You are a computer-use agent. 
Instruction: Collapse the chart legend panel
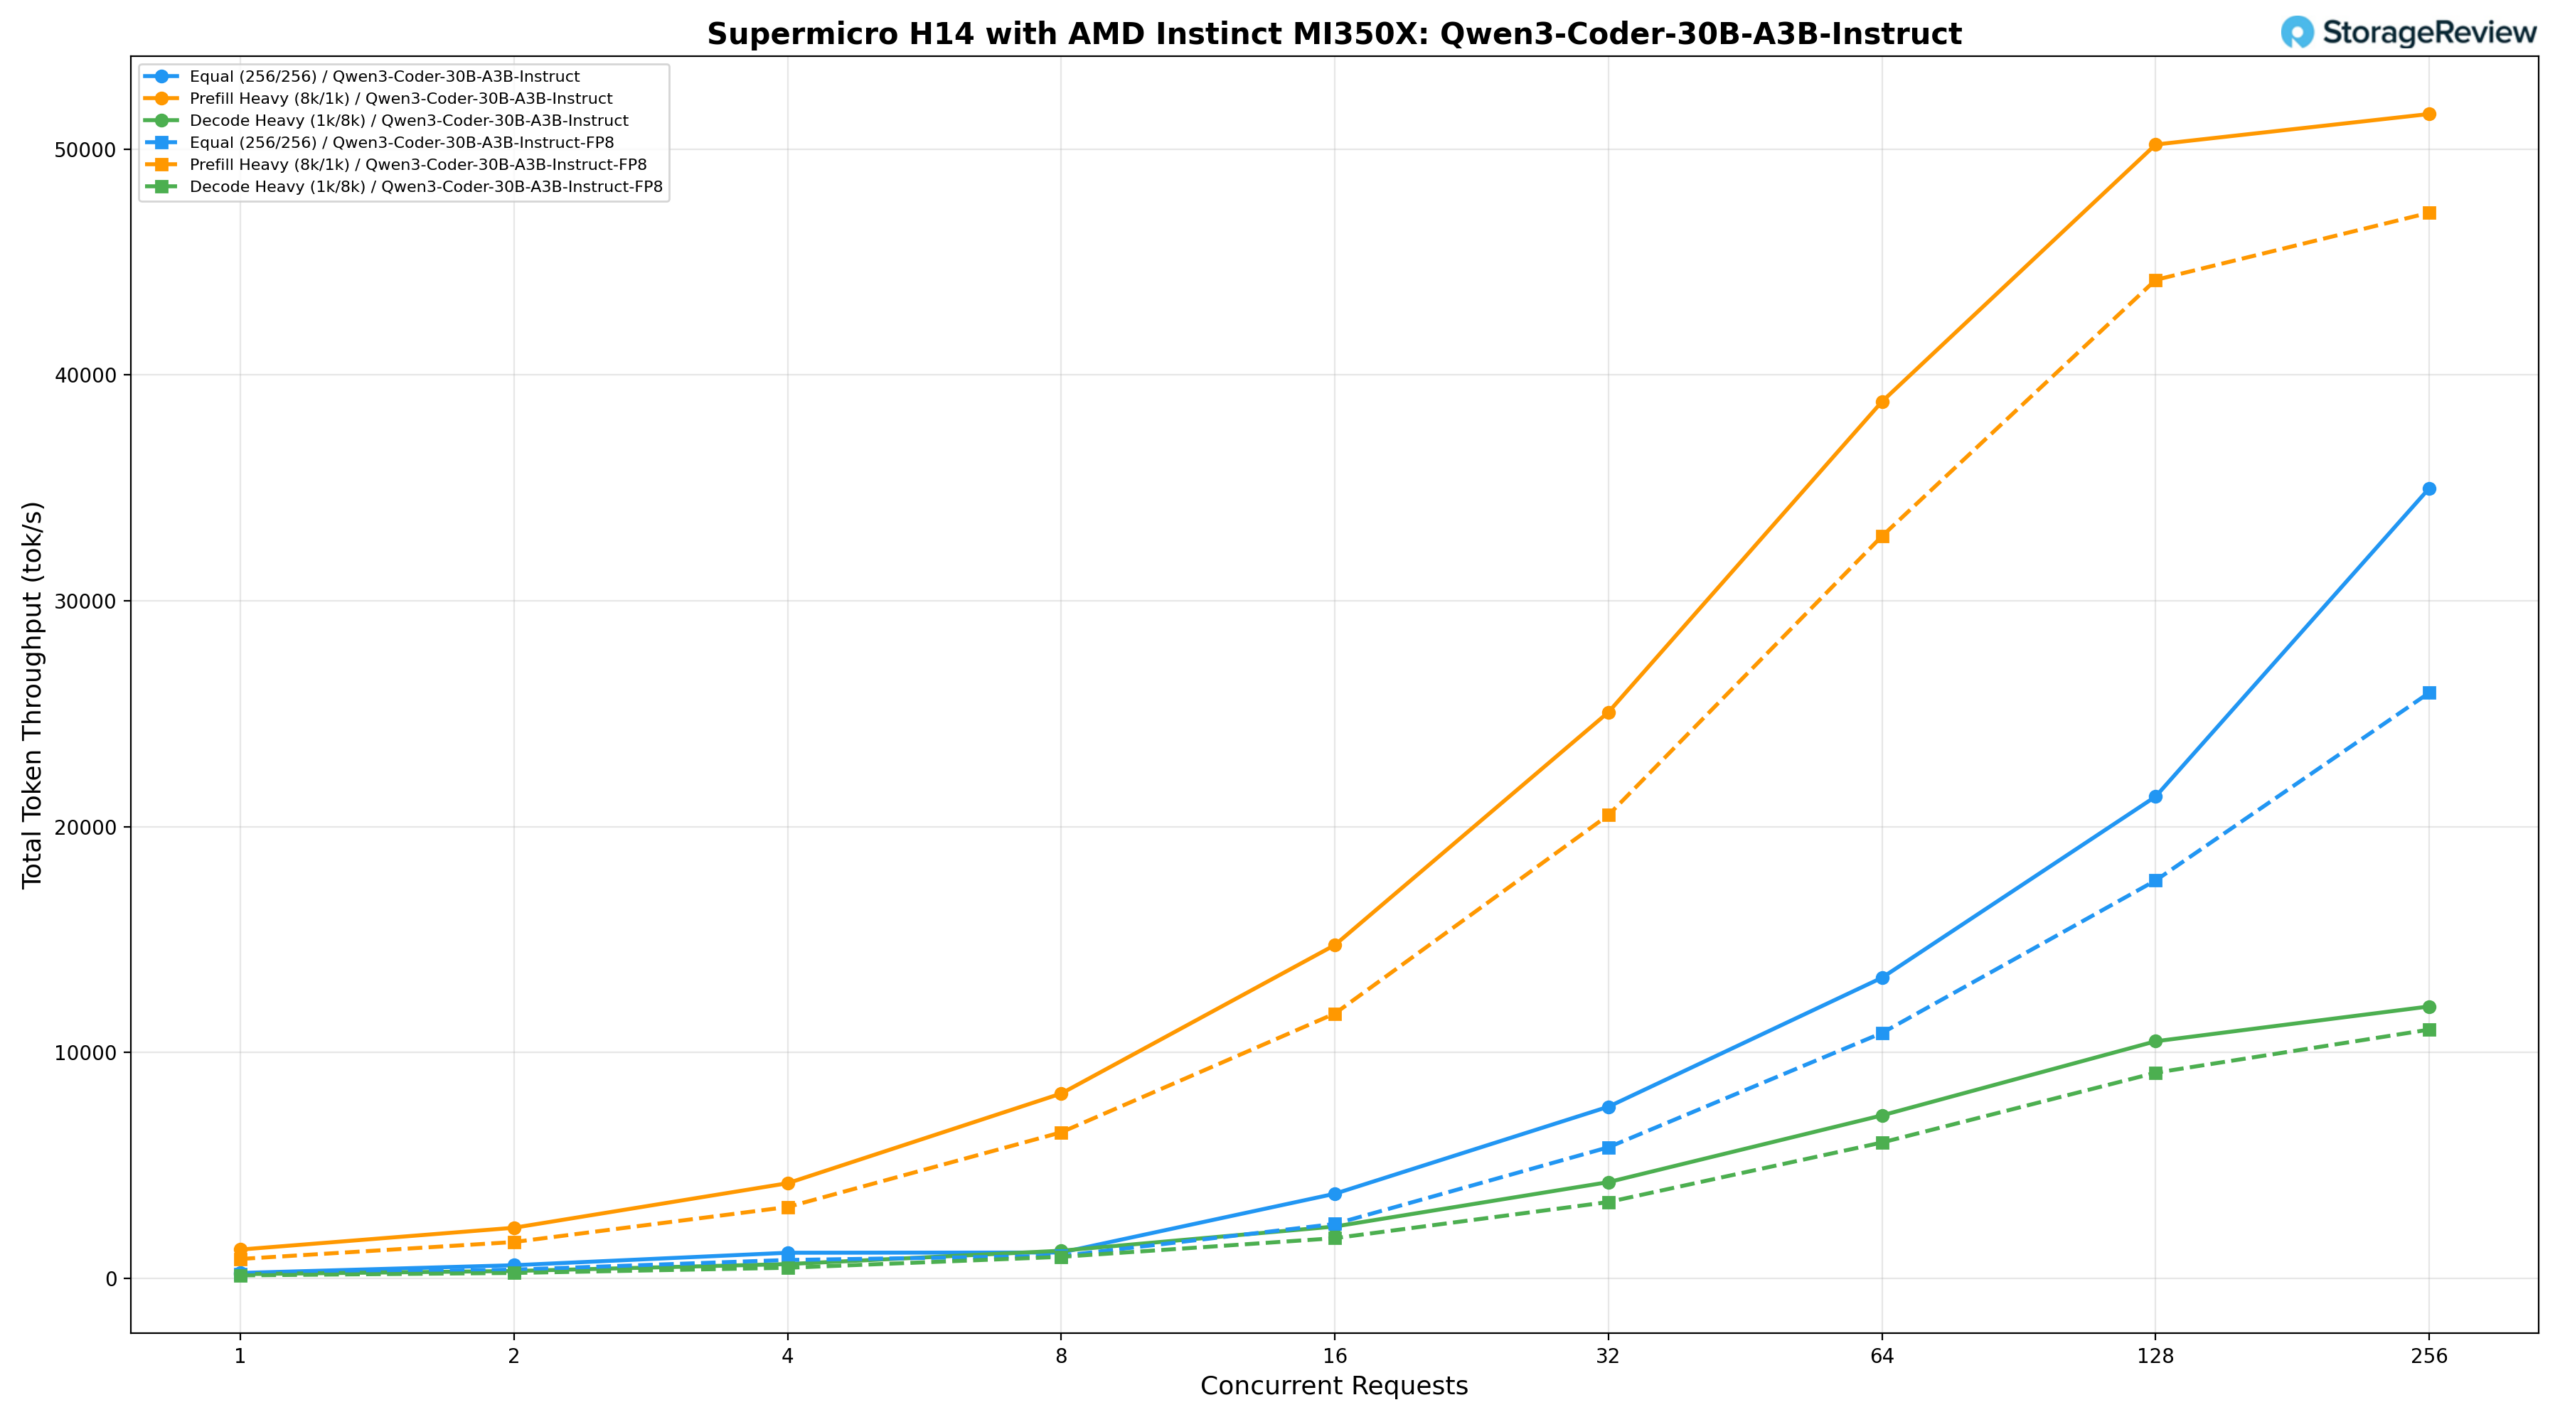(404, 130)
